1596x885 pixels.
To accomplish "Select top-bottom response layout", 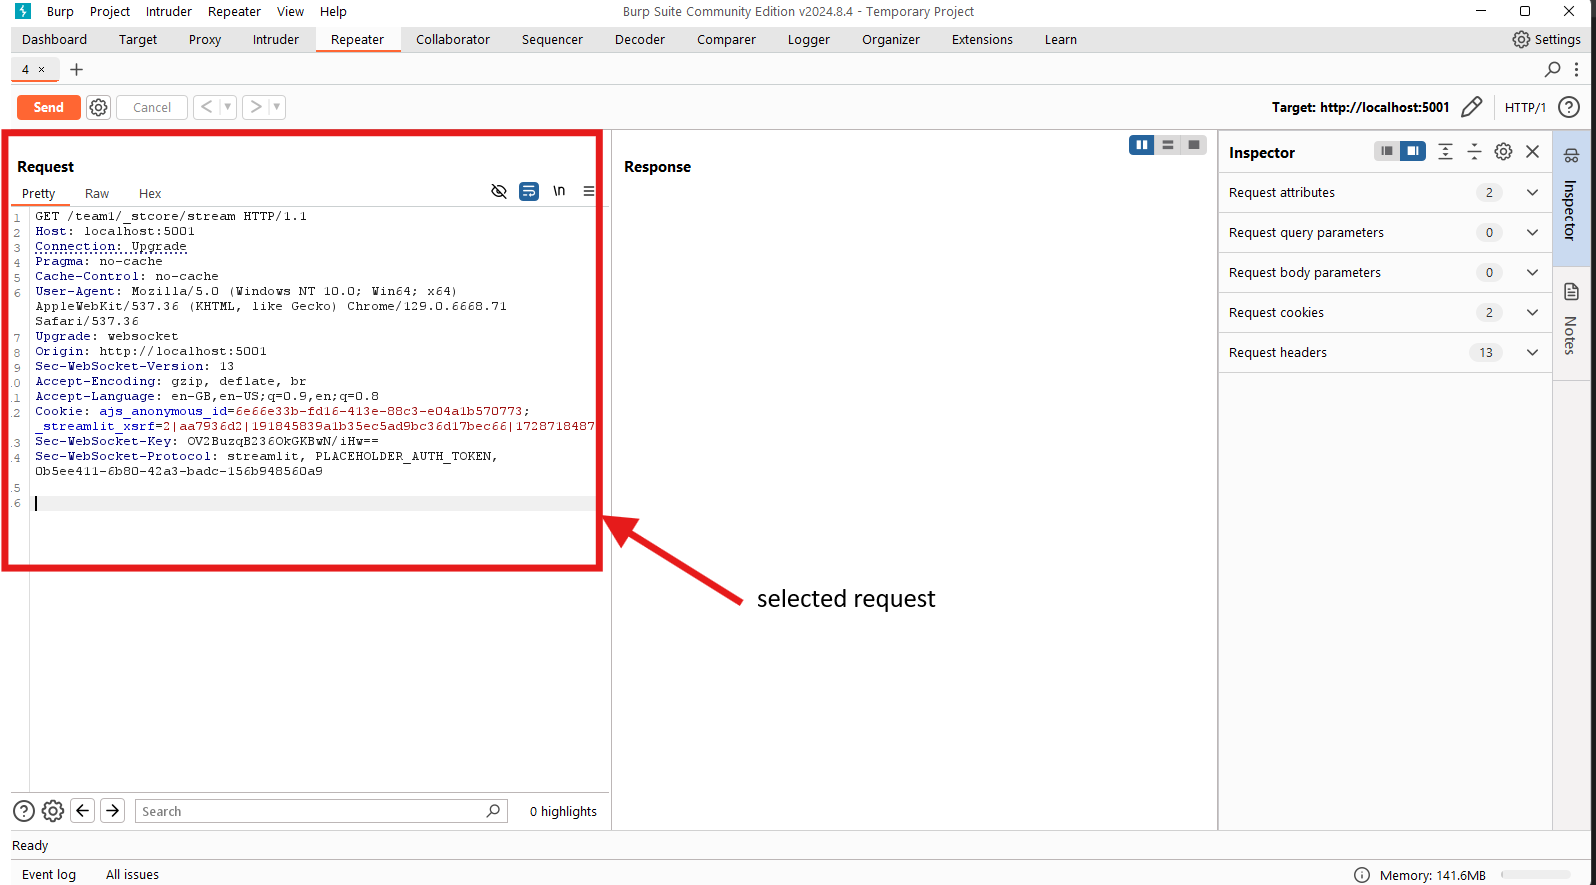I will click(x=1167, y=145).
